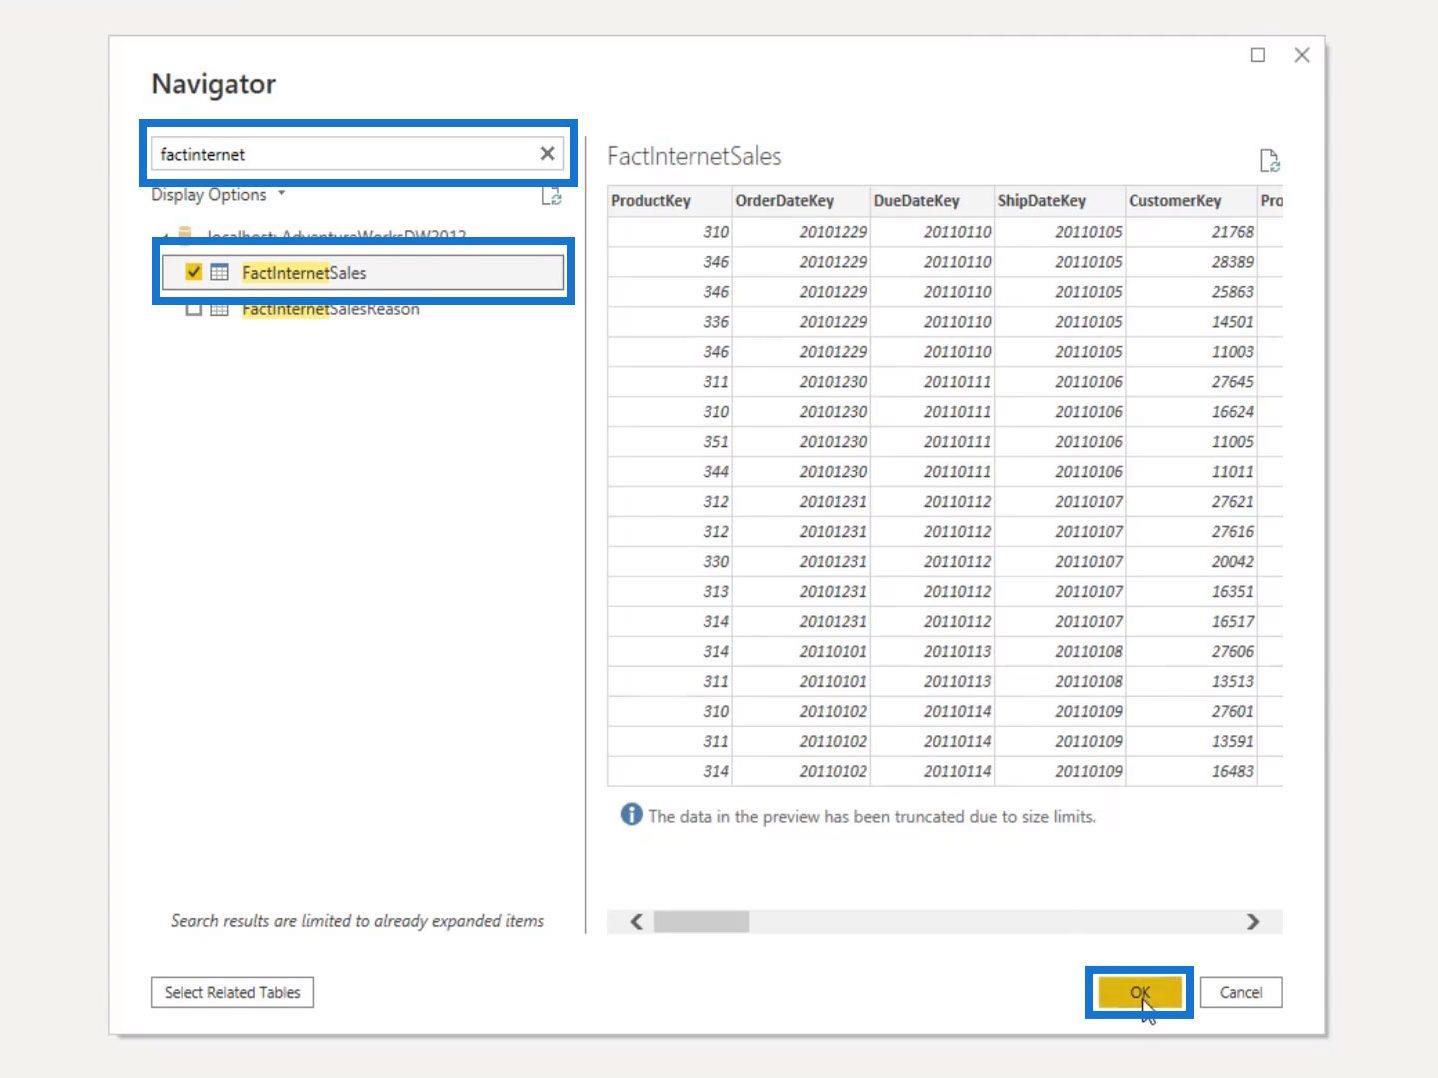Click CustomerKey cell 13513
The width and height of the screenshot is (1438, 1078).
point(1191,681)
